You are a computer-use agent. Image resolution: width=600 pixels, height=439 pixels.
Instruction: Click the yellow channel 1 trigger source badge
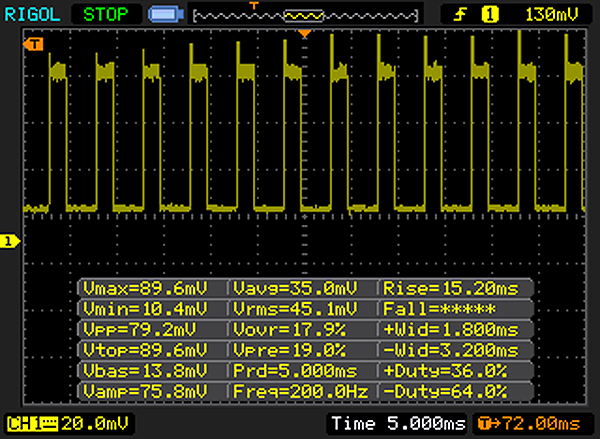tap(490, 15)
